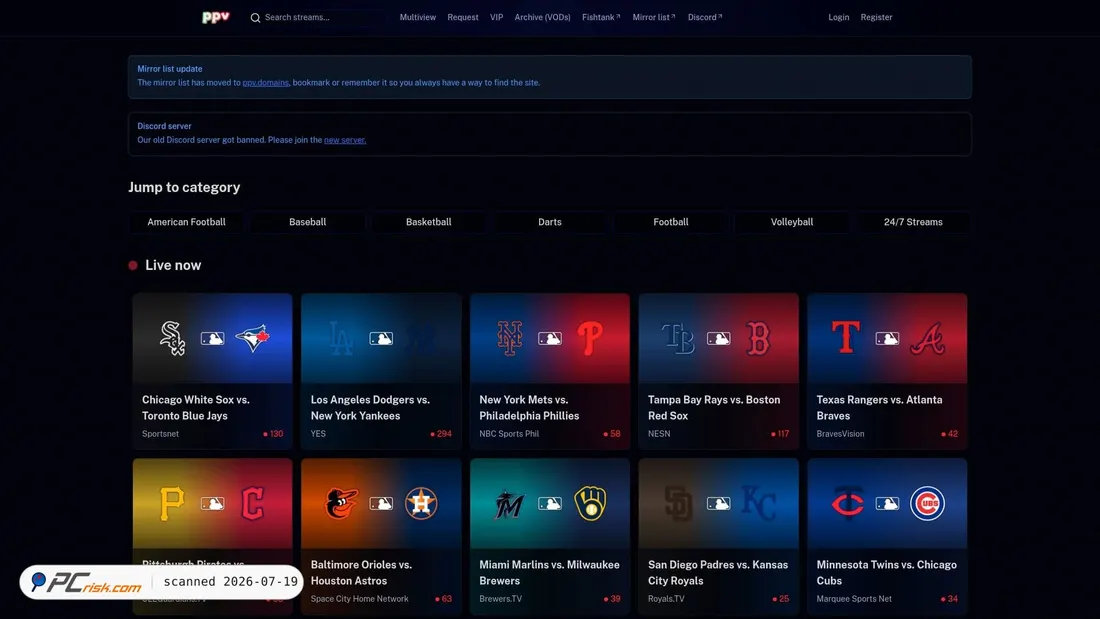Click the Marquee Sports Net channel label
The height and width of the screenshot is (619, 1100).
[x=854, y=599]
